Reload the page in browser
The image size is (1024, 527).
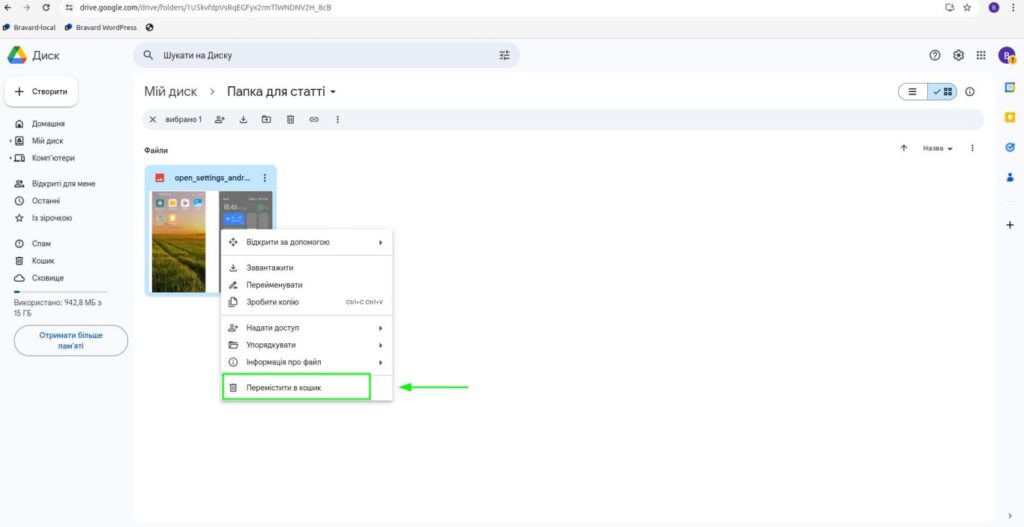46,8
